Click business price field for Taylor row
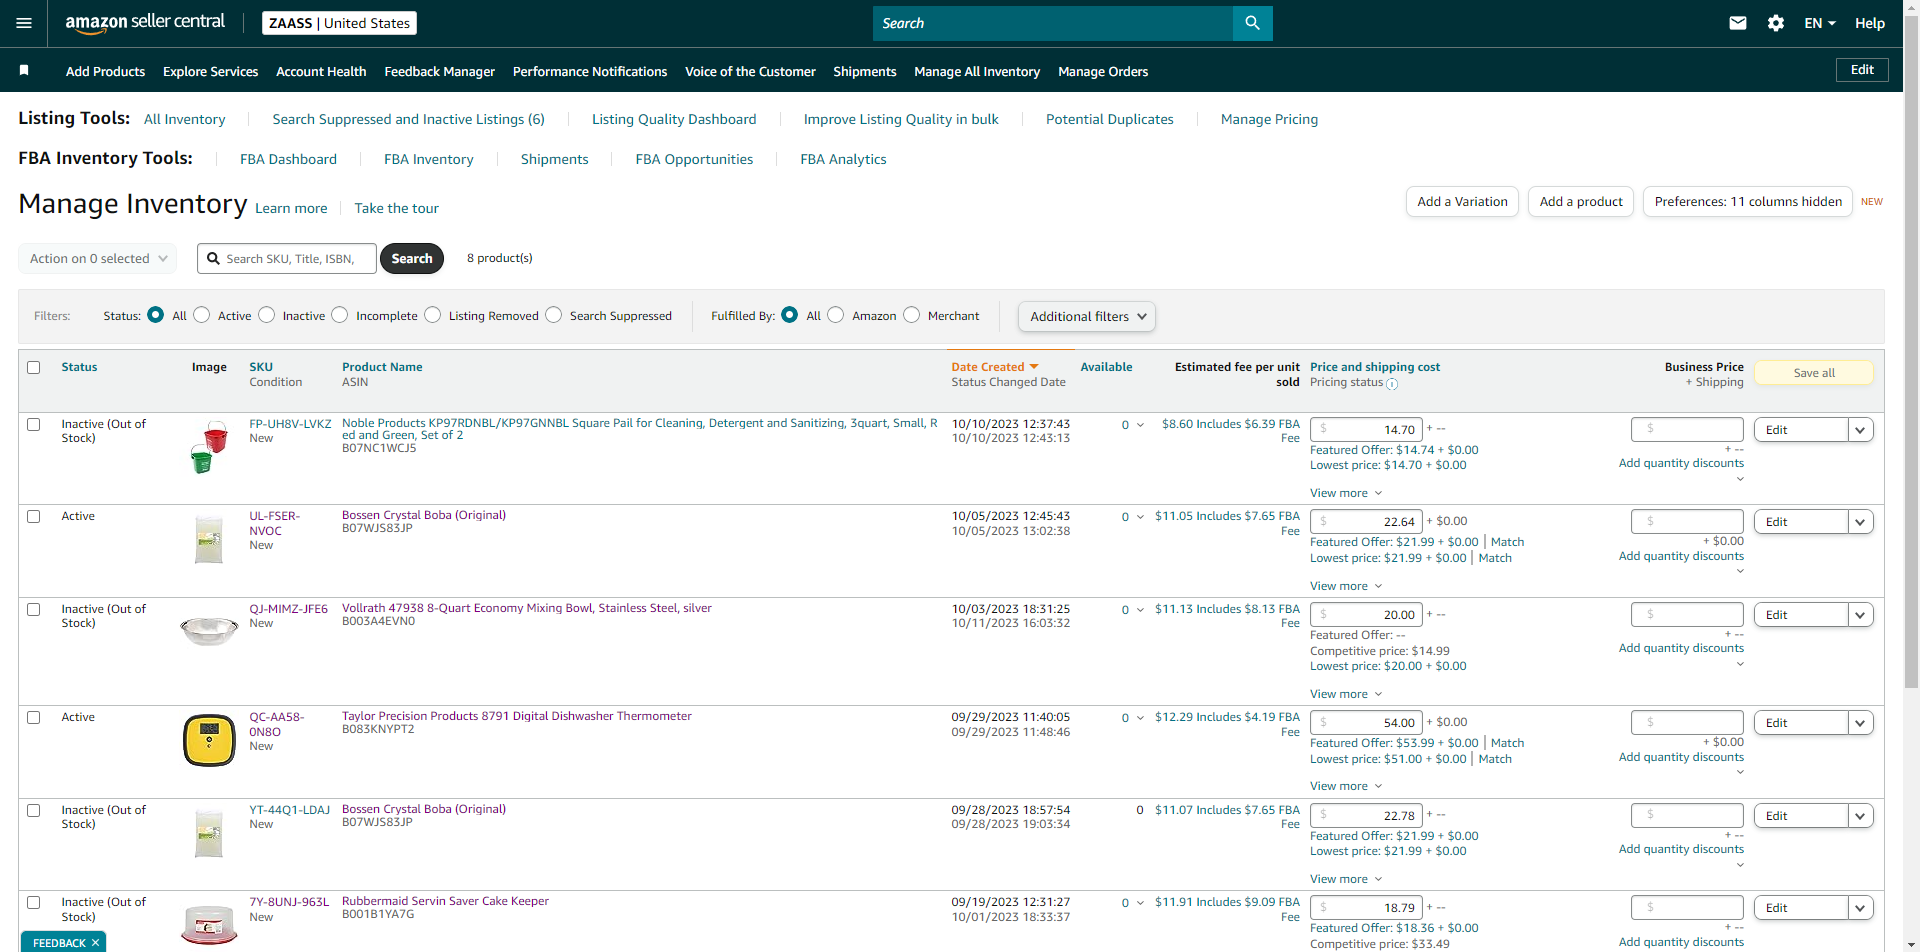 [1687, 723]
